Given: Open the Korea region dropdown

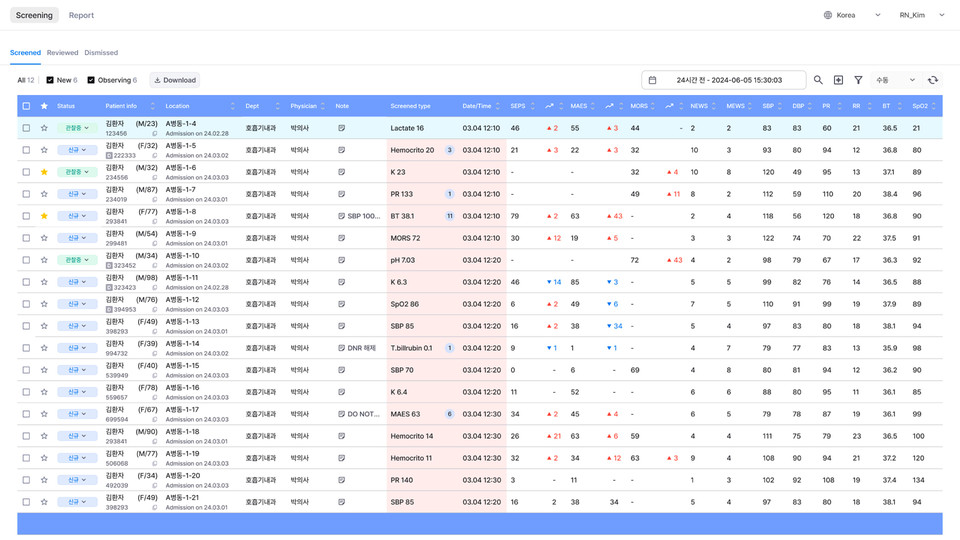Looking at the screenshot, I should click(x=852, y=15).
